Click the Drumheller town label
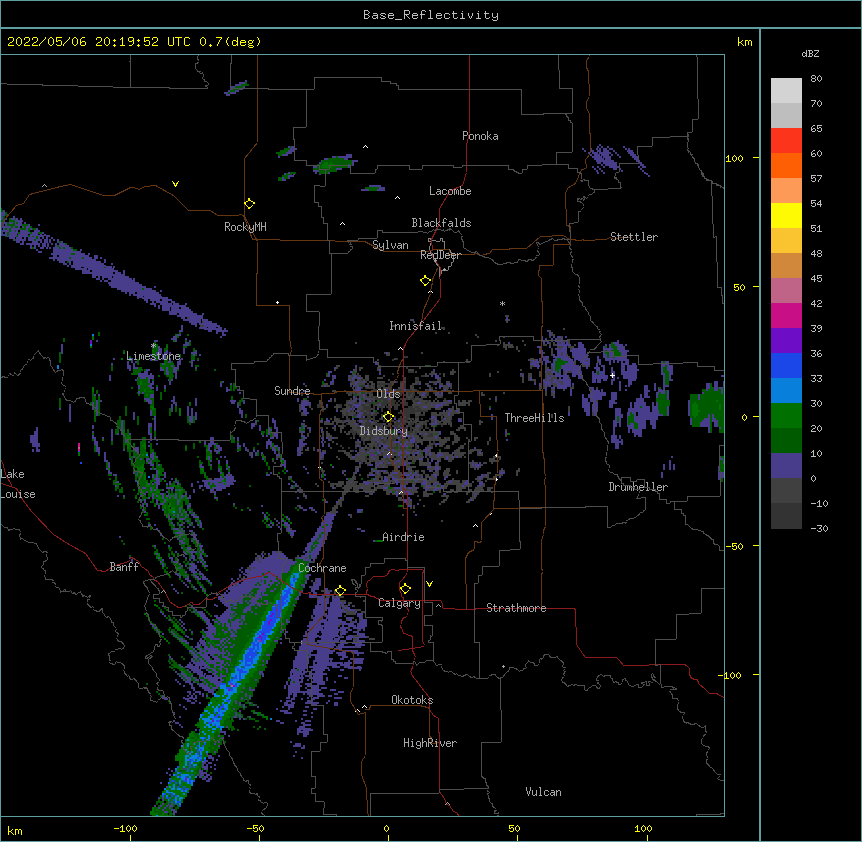Viewport: 862px width, 842px height. coord(638,487)
